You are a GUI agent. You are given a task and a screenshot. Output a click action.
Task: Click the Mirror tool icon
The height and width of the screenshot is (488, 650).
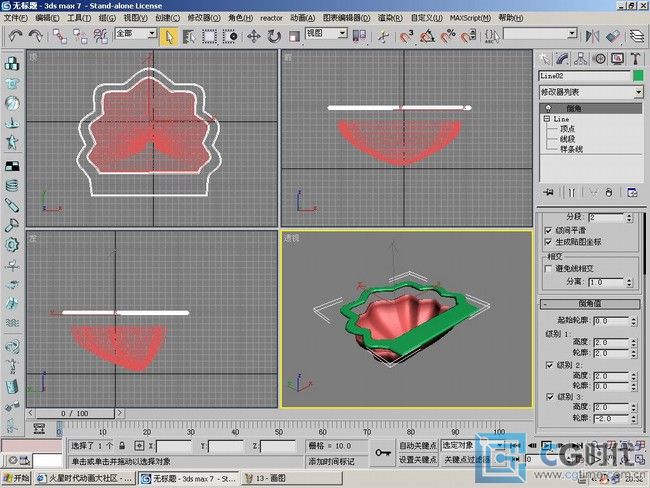(x=592, y=36)
